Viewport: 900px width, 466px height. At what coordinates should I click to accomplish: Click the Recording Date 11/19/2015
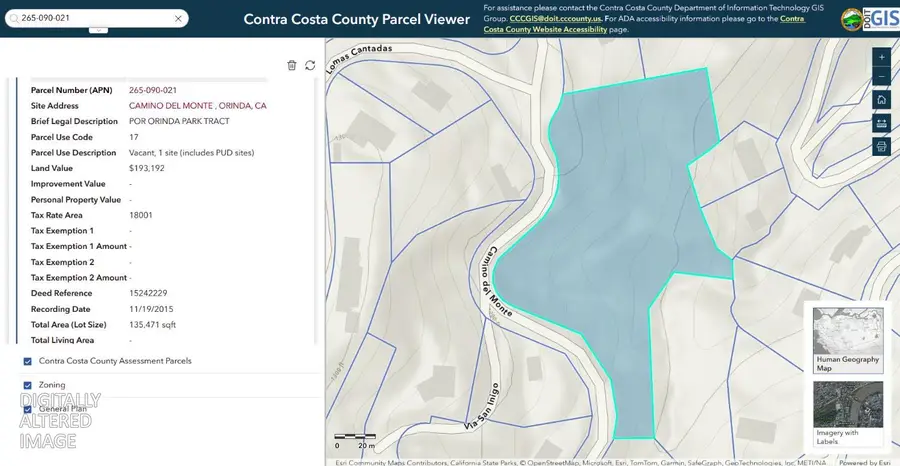click(x=151, y=309)
